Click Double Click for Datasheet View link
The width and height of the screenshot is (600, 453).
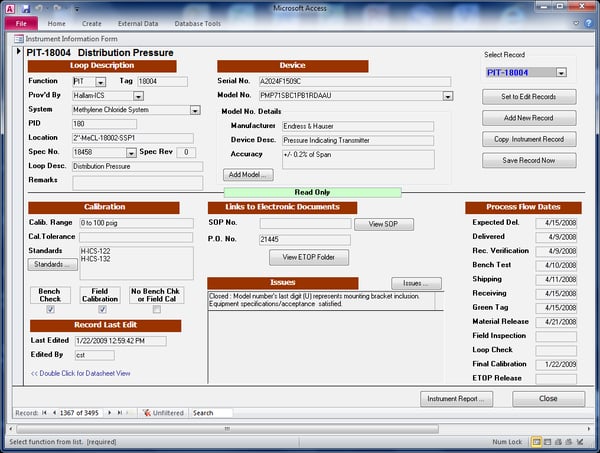pyautogui.click(x=80, y=373)
